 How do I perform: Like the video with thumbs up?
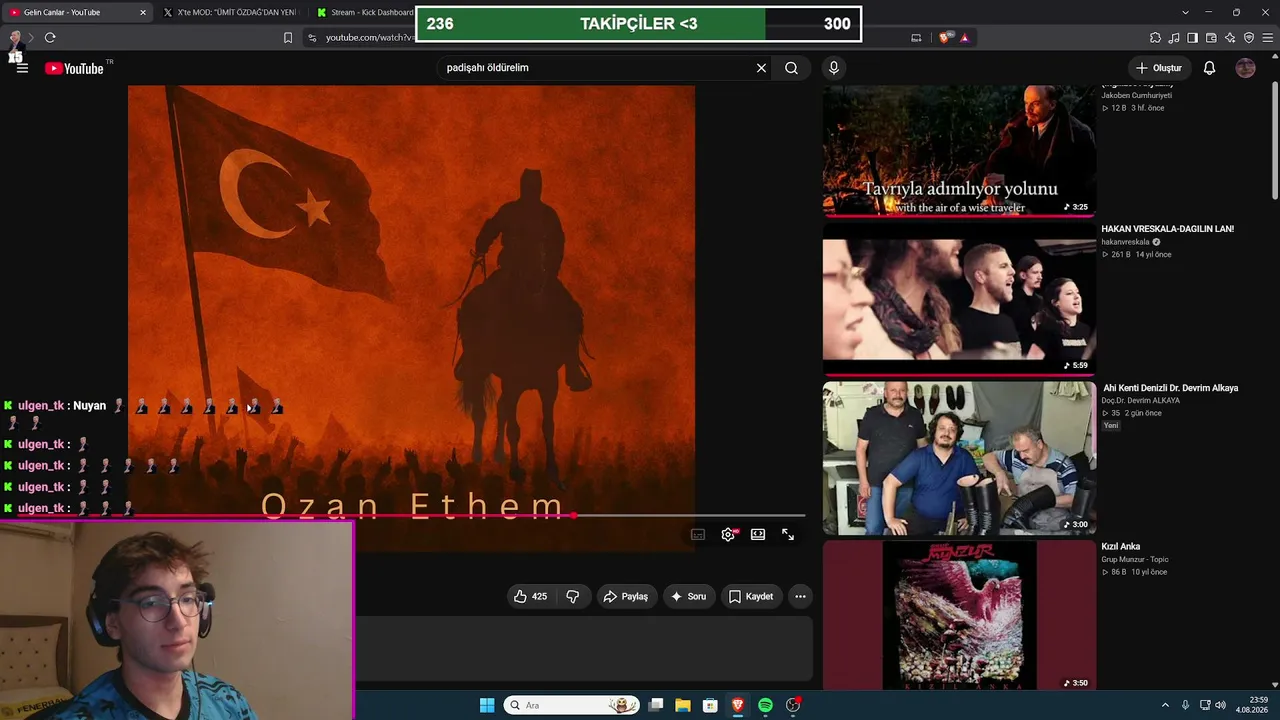[x=530, y=596]
